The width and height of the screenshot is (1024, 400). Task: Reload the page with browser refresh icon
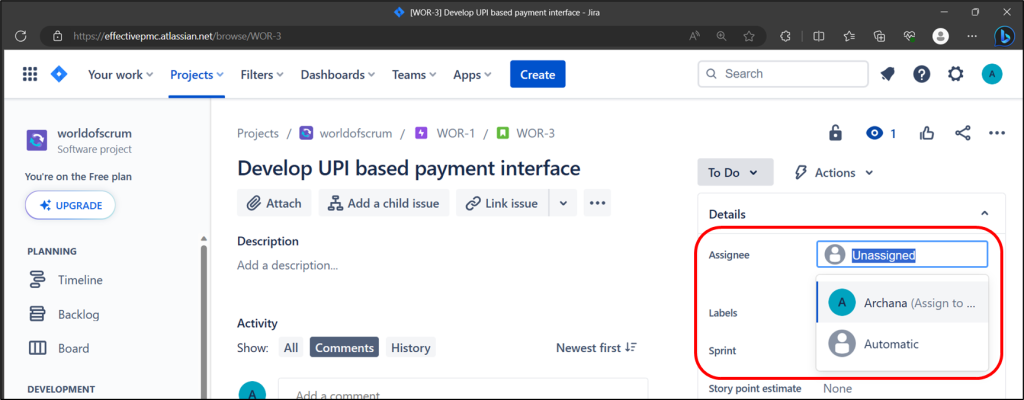21,37
